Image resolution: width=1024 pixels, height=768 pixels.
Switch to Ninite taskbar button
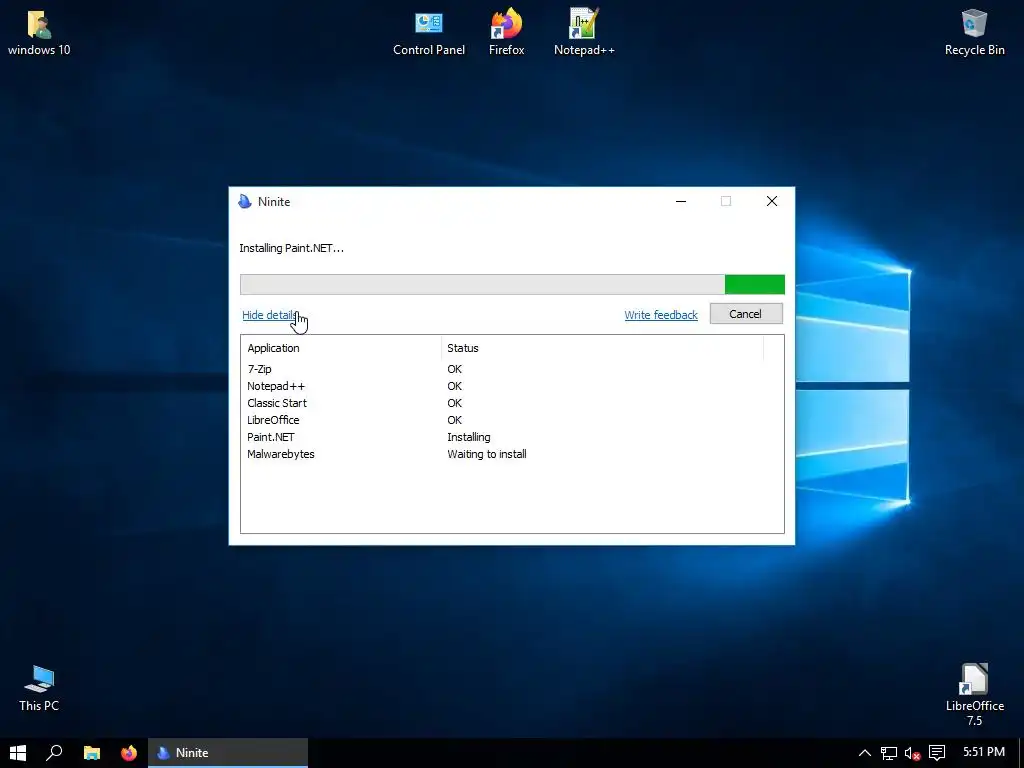(228, 753)
